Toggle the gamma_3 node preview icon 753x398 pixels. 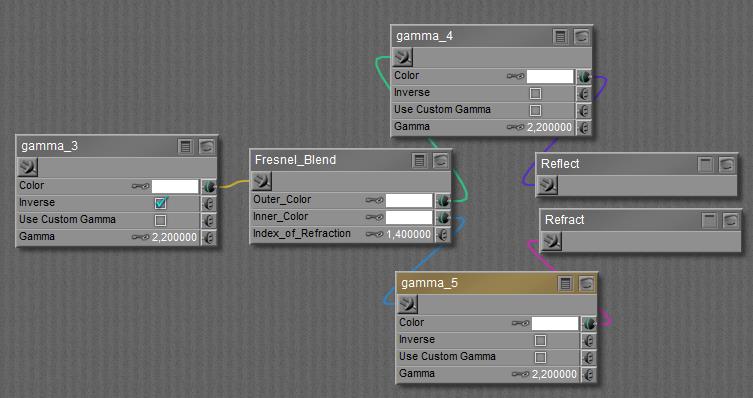coord(207,146)
